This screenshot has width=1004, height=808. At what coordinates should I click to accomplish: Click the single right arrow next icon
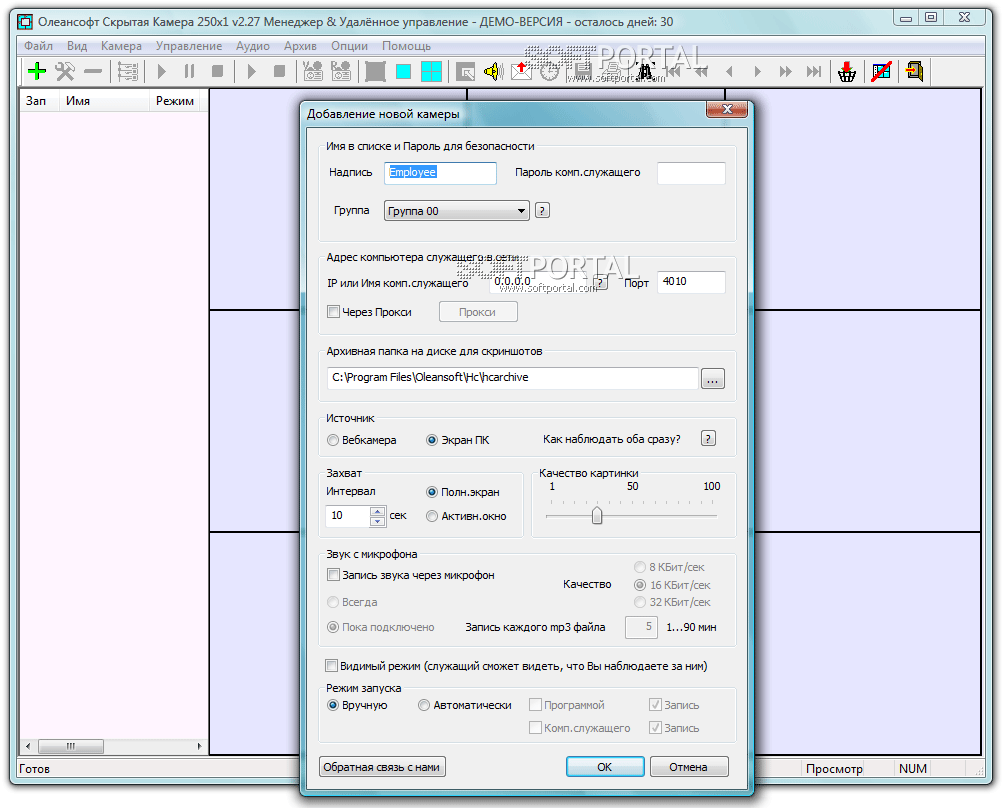(x=757, y=72)
